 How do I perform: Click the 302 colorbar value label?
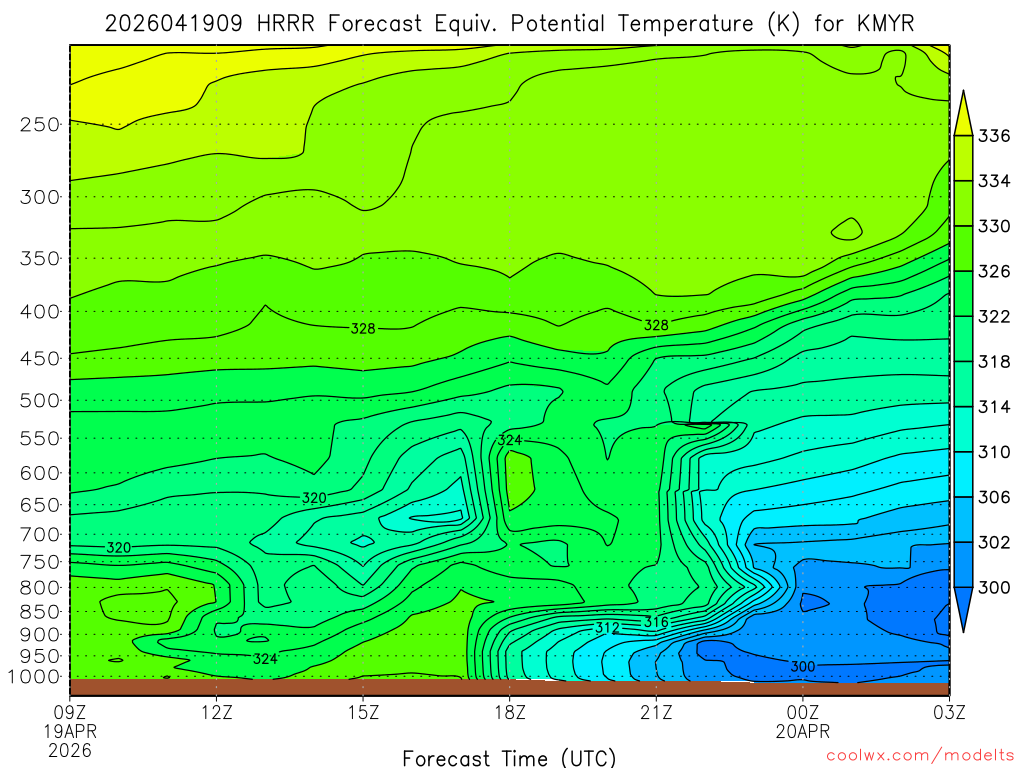click(994, 542)
